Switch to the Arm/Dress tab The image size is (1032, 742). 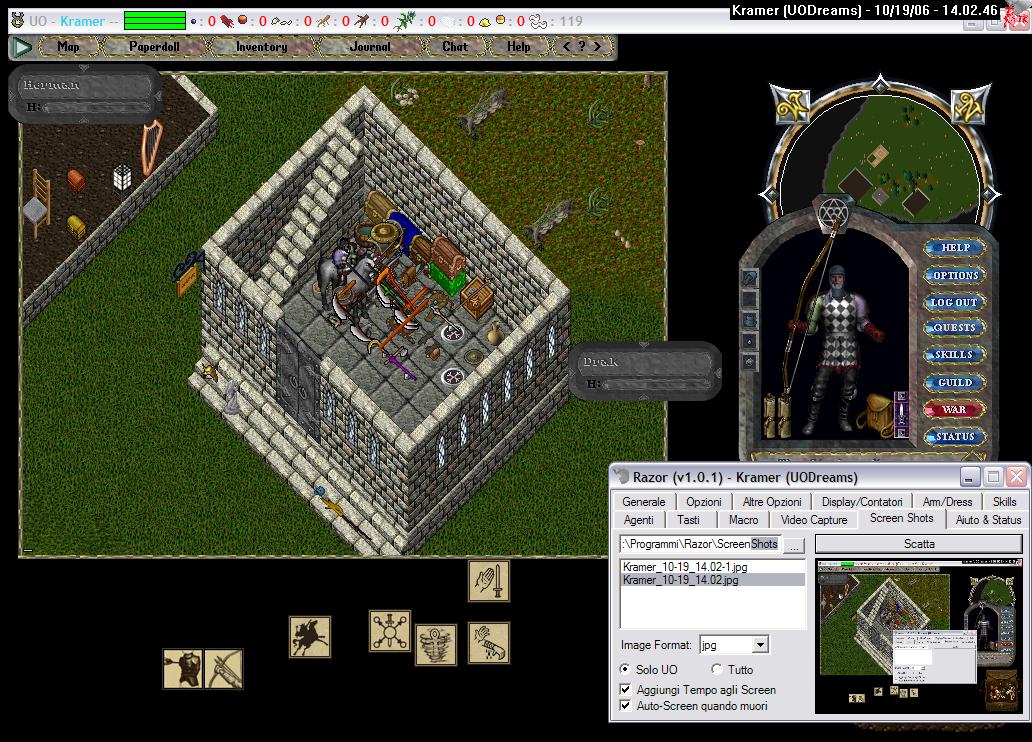click(947, 502)
